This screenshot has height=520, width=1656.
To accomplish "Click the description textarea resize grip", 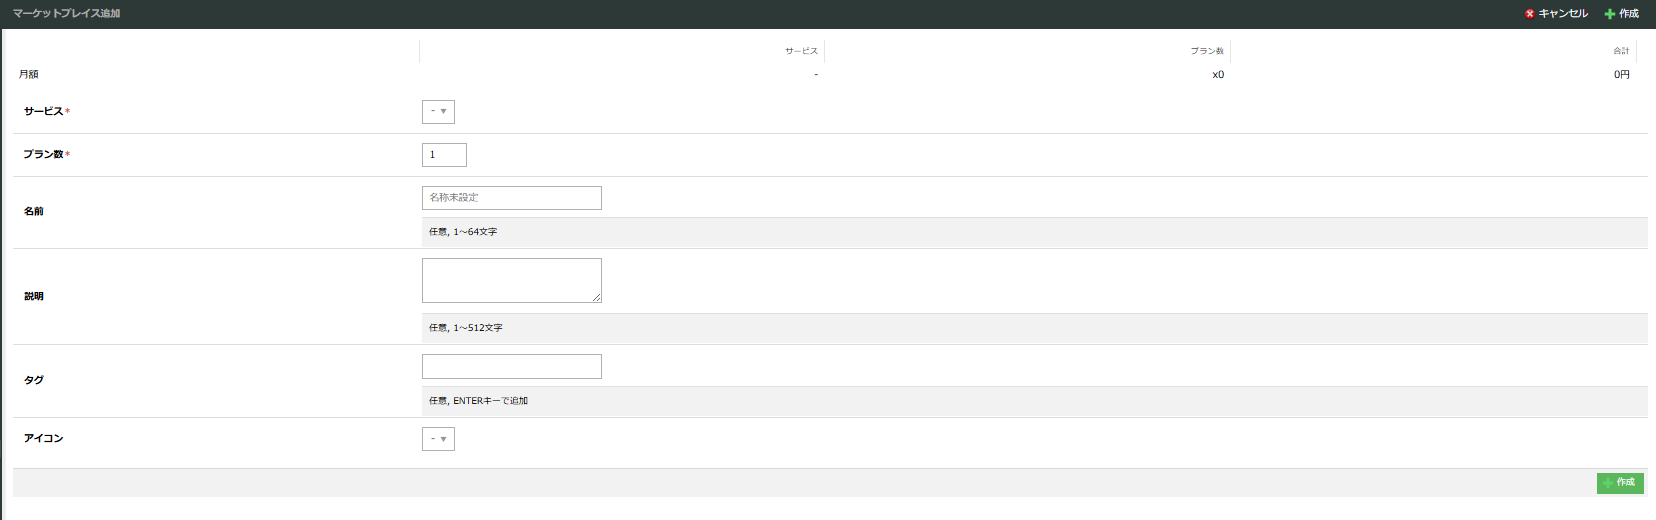I will [596, 297].
